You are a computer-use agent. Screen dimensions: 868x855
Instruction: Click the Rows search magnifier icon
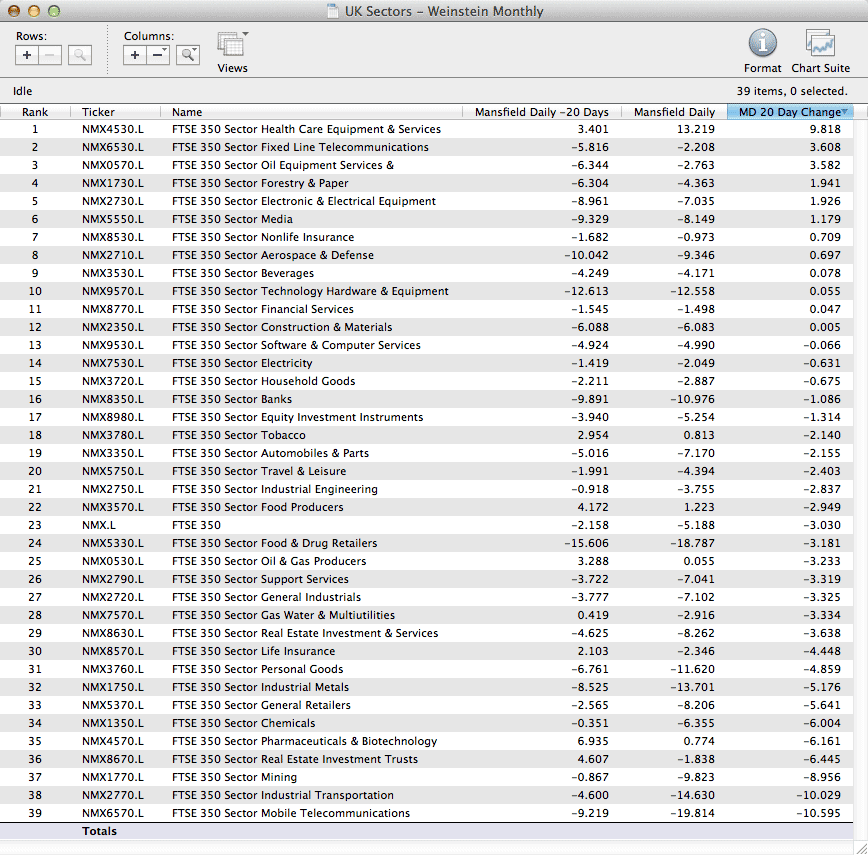tap(80, 55)
